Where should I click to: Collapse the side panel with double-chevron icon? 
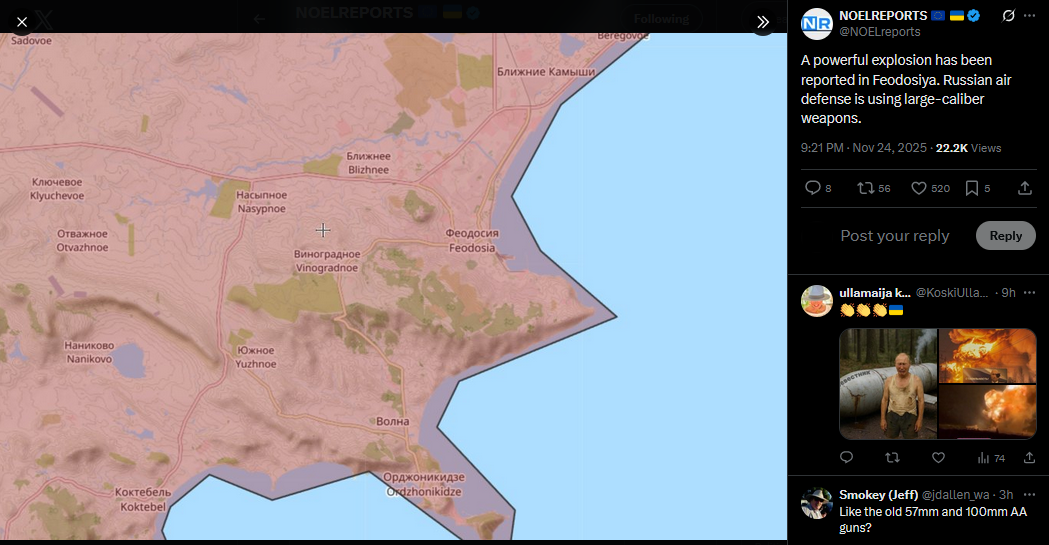(x=763, y=22)
